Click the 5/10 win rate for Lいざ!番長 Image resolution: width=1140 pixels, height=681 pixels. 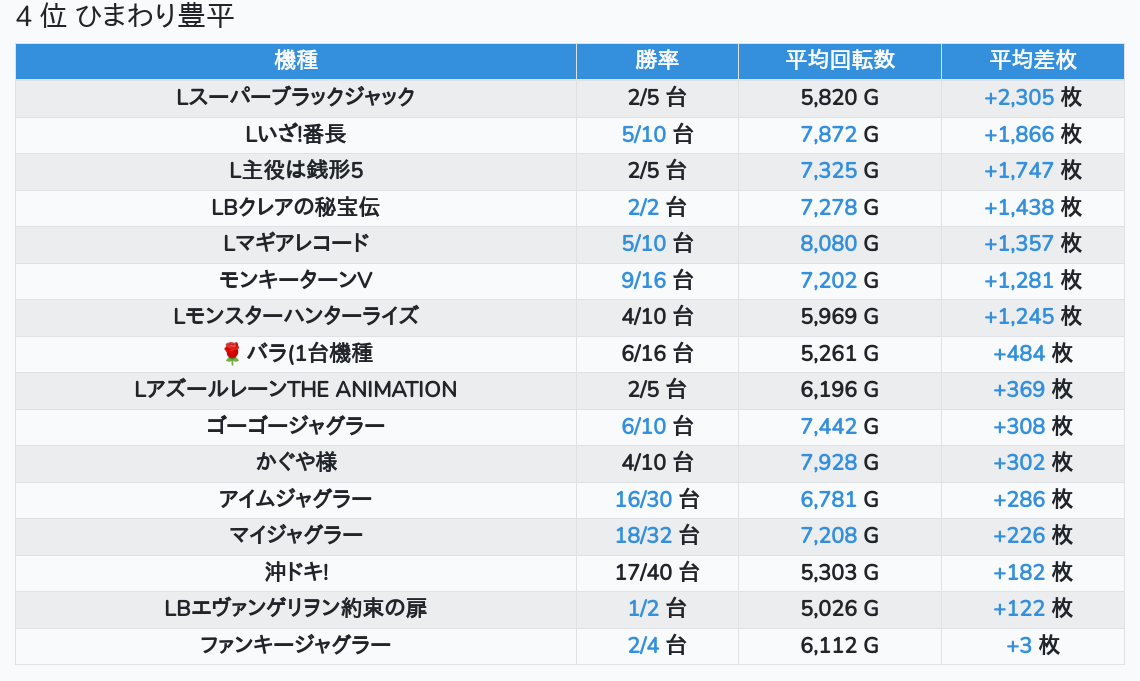(x=643, y=134)
